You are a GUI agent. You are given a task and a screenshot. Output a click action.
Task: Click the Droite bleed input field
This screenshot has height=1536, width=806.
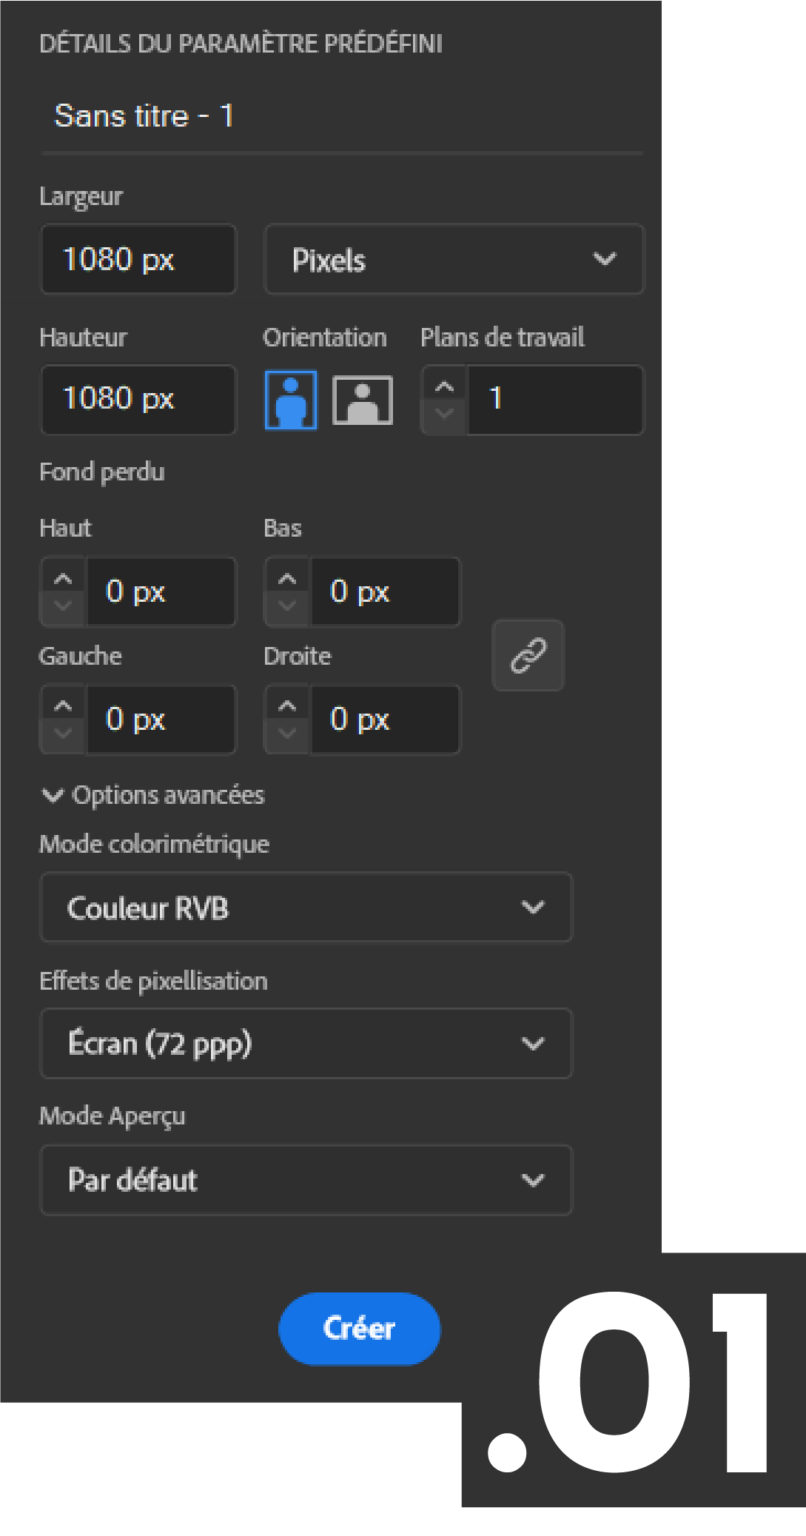[x=385, y=719]
